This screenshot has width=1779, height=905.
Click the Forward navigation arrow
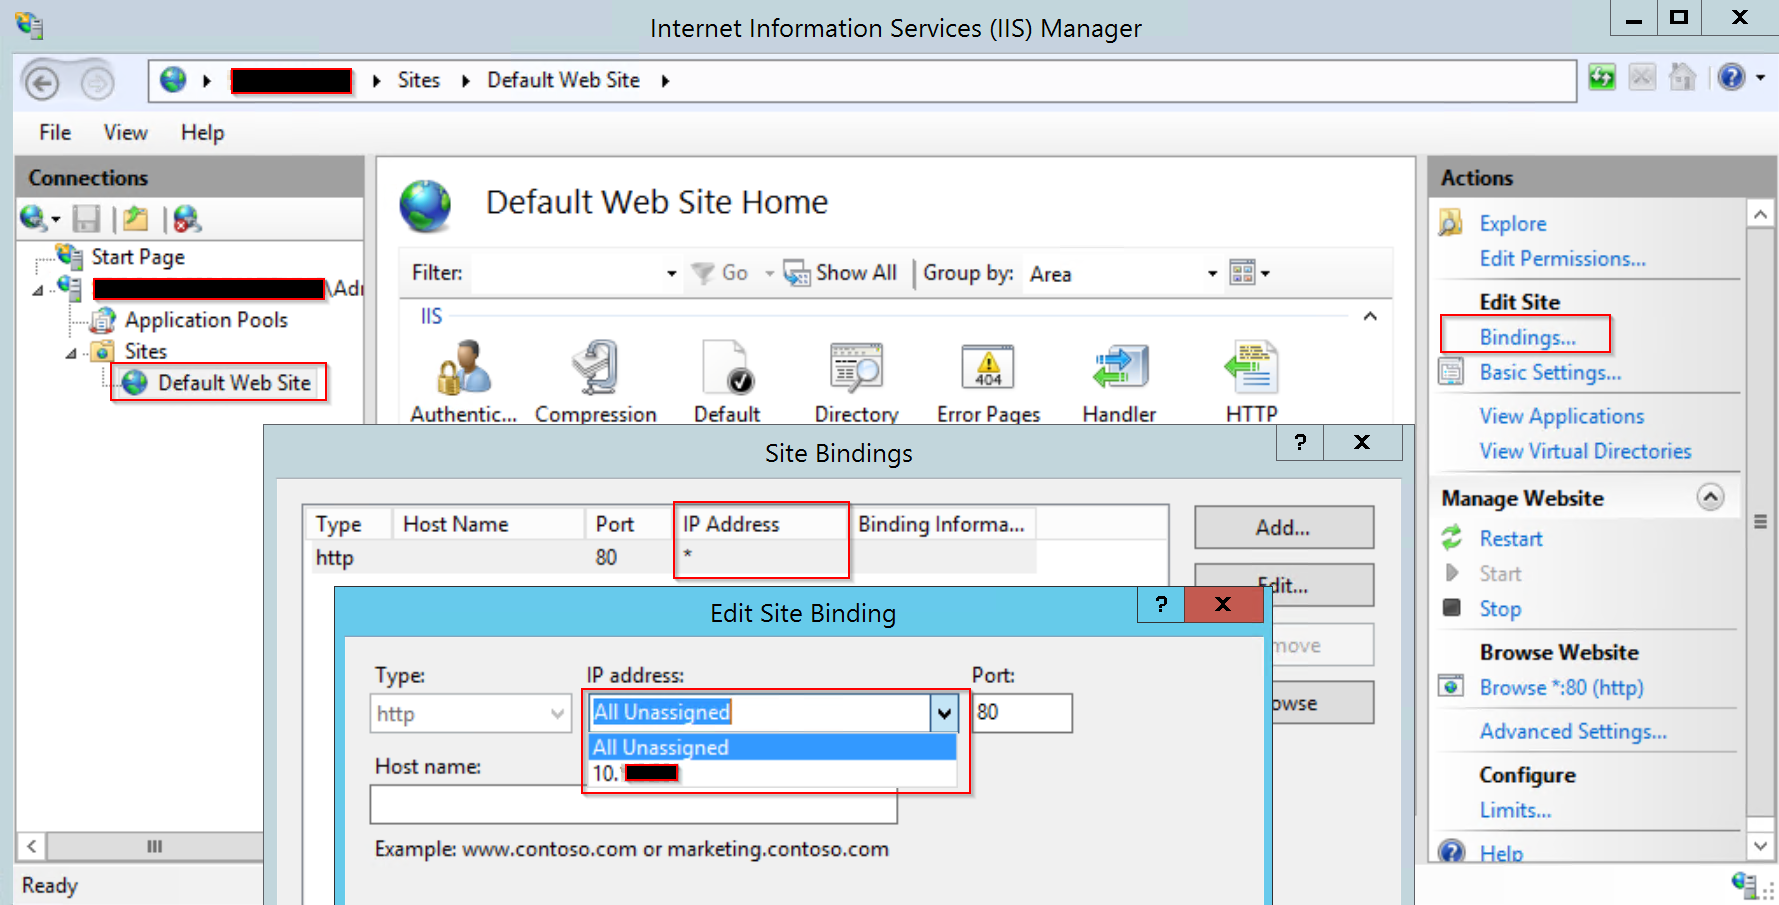coord(97,82)
